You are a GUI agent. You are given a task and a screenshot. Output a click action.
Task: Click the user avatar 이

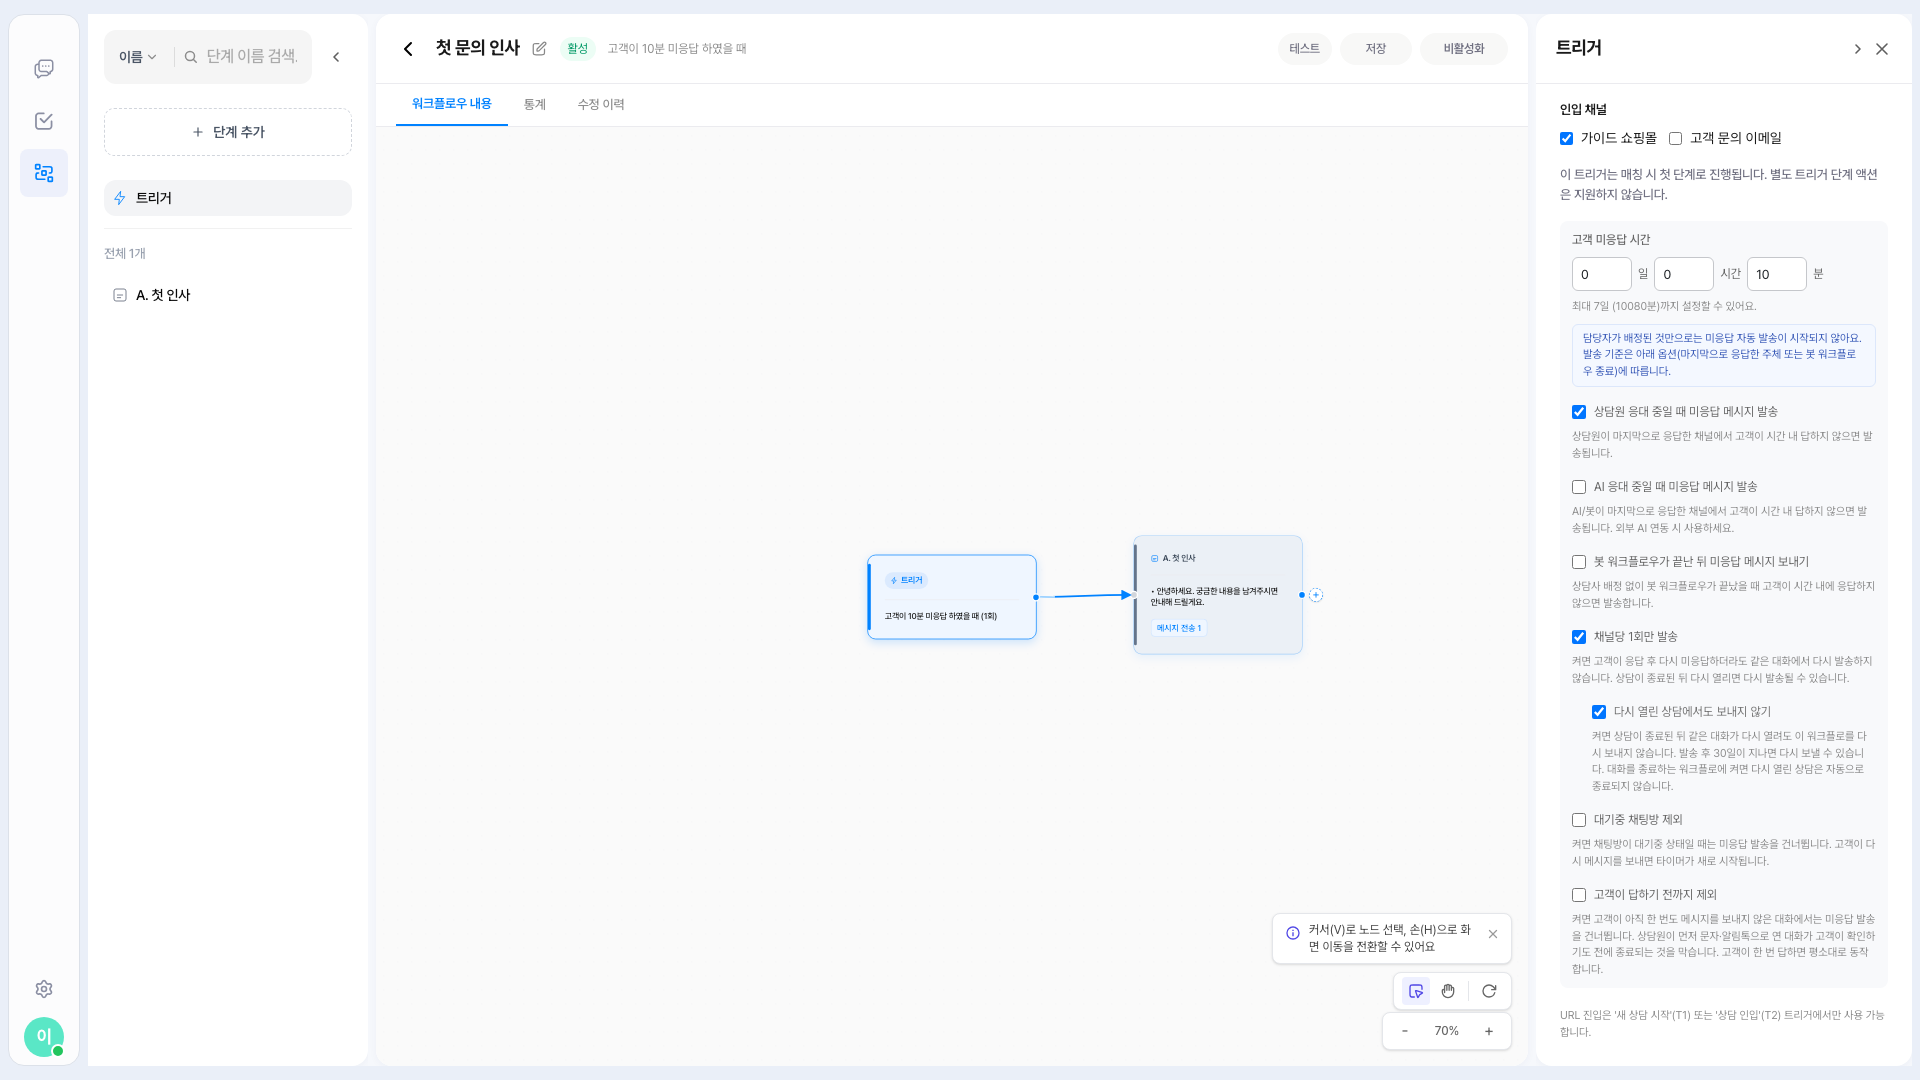[44, 1037]
